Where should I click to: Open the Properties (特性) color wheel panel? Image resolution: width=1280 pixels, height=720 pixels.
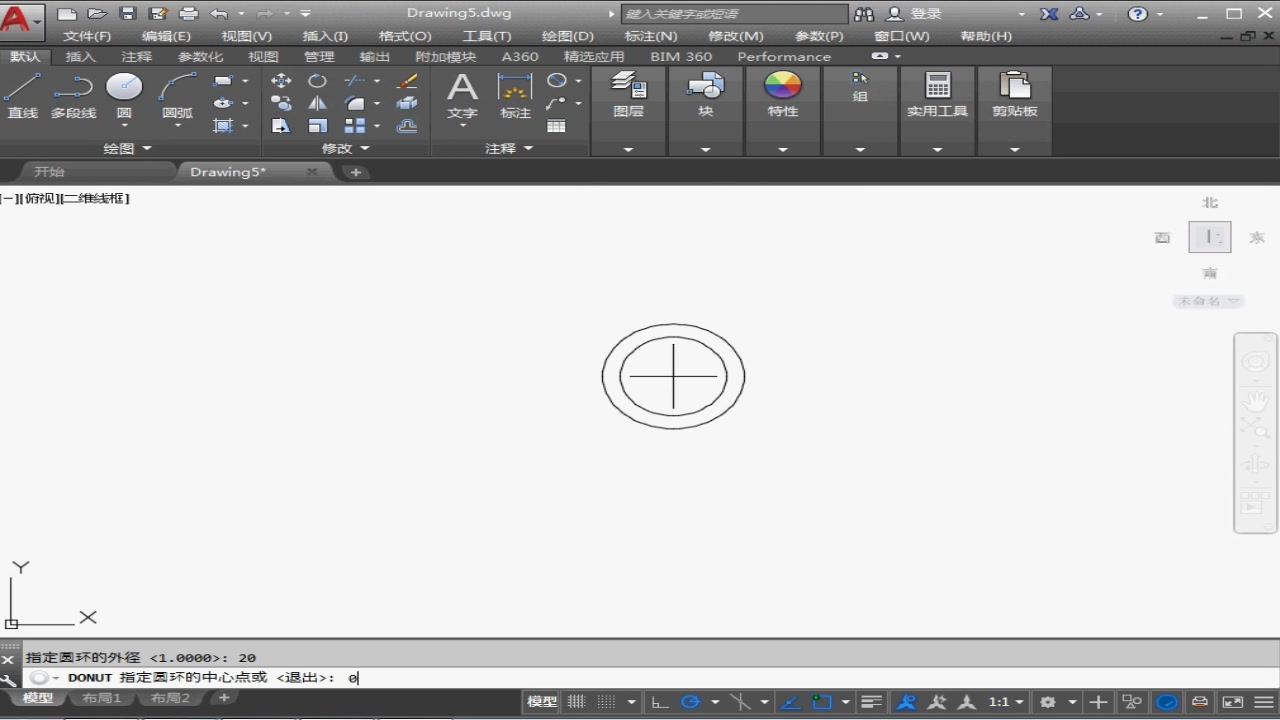coord(783,96)
